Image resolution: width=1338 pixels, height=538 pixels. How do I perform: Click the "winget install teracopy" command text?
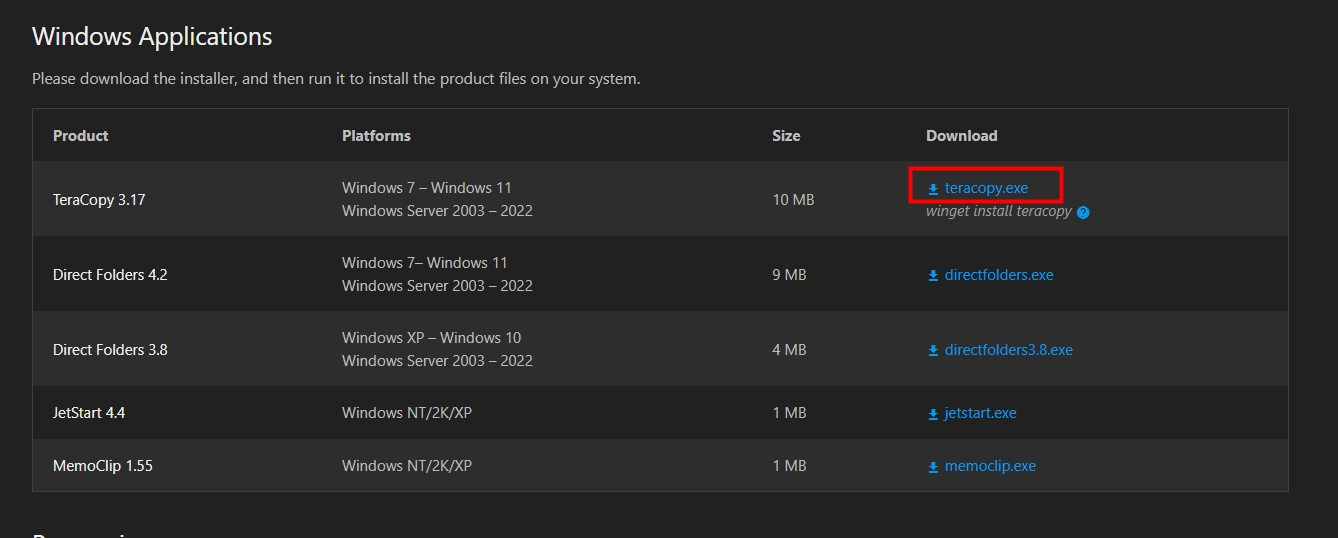998,212
